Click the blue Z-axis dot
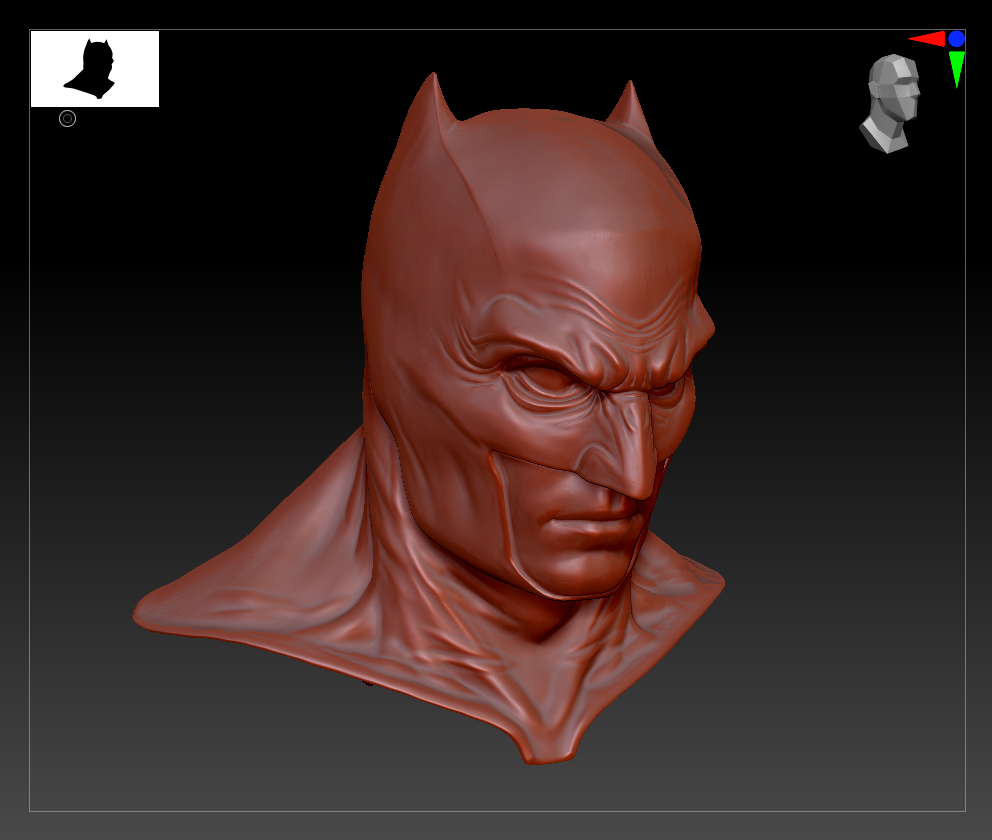Screen dimensions: 992x840 (x=957, y=39)
